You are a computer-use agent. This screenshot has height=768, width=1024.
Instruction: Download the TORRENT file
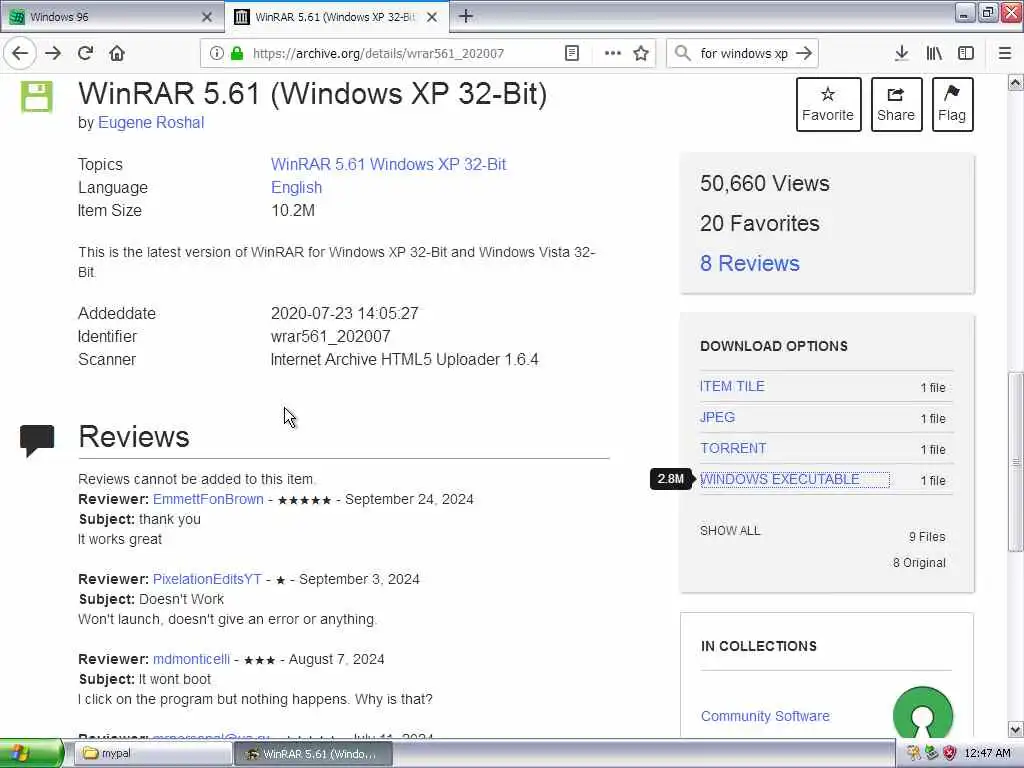[x=733, y=448]
